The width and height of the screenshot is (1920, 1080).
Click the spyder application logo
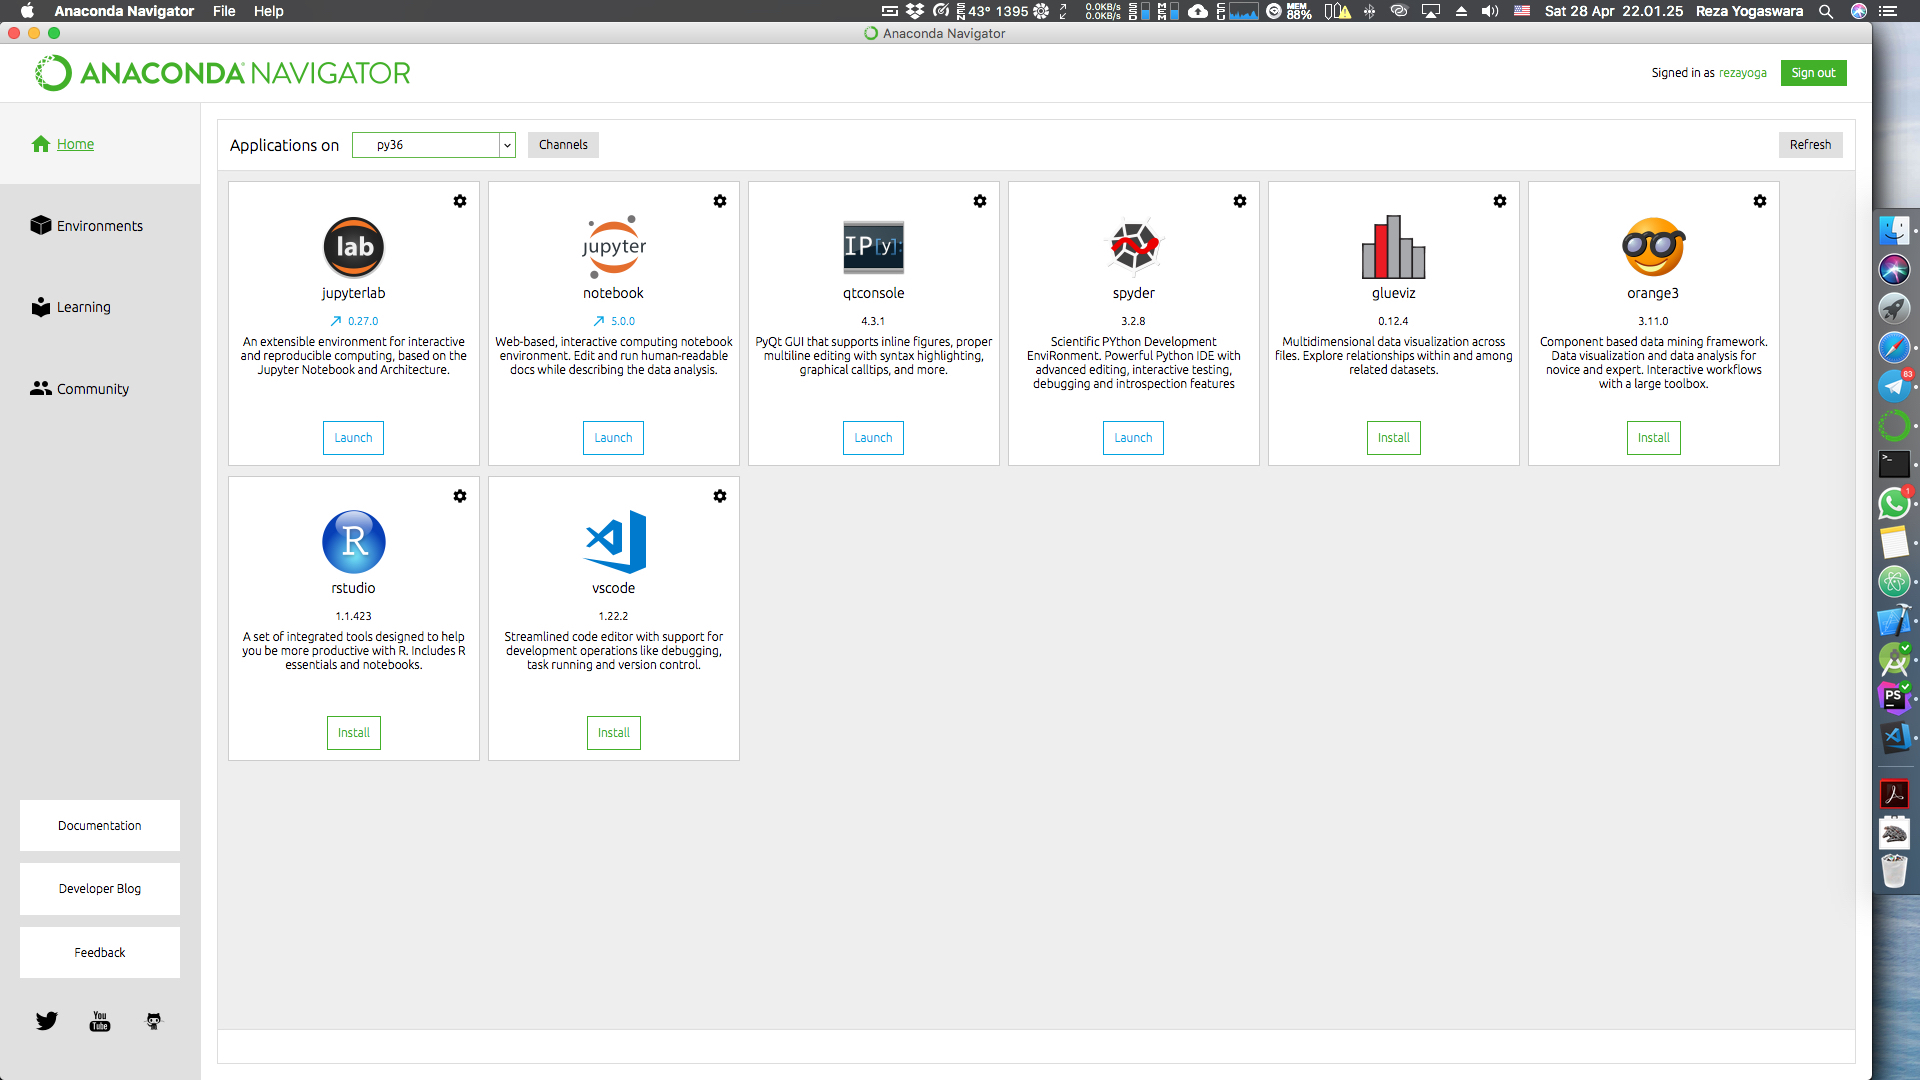[1133, 246]
